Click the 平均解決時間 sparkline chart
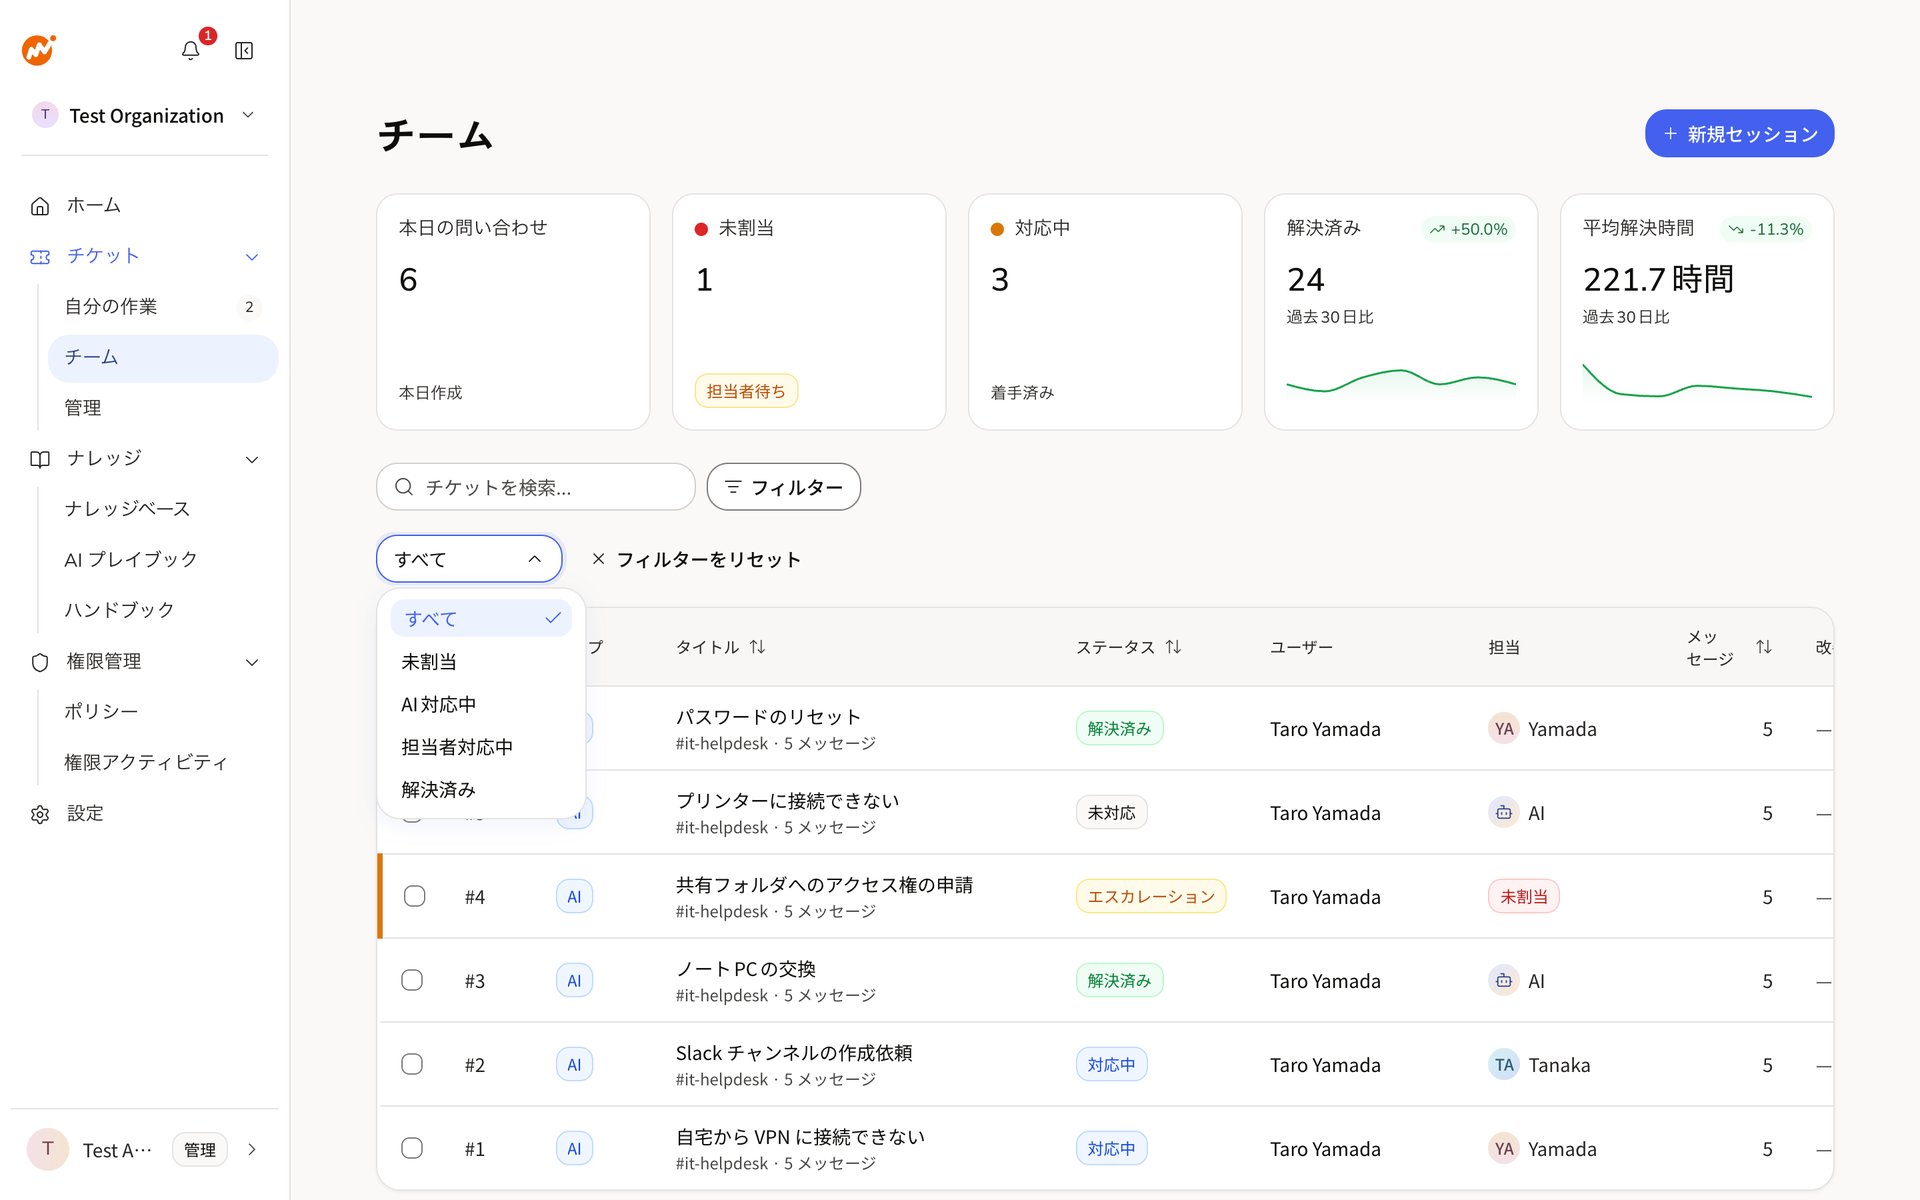 pyautogui.click(x=1696, y=382)
